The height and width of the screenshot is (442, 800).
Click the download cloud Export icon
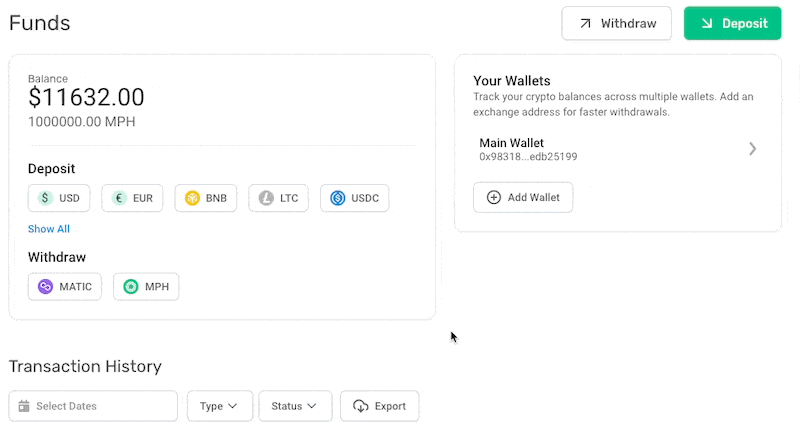click(x=361, y=406)
